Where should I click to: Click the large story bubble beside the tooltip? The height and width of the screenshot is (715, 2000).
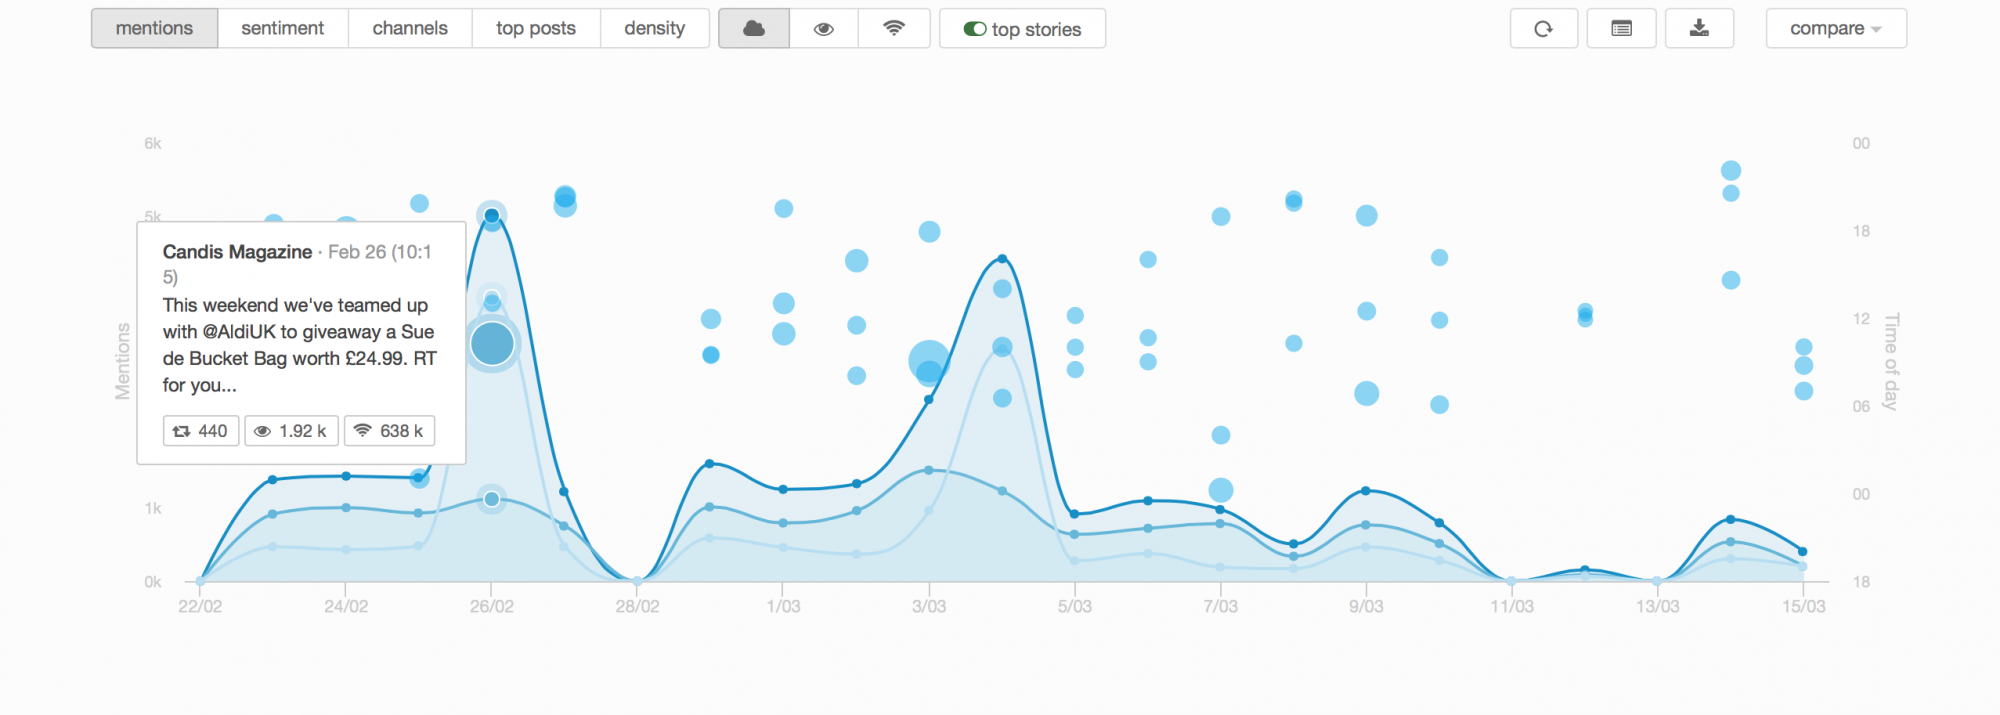[x=492, y=344]
